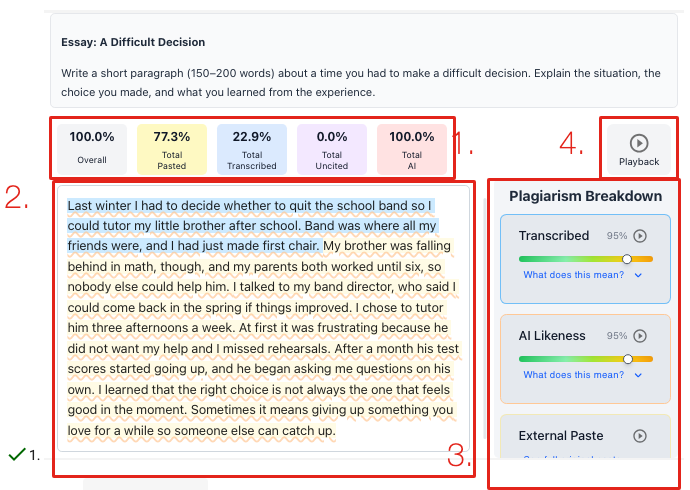
Task: Click the Transcribed slider handle
Action: tap(627, 259)
